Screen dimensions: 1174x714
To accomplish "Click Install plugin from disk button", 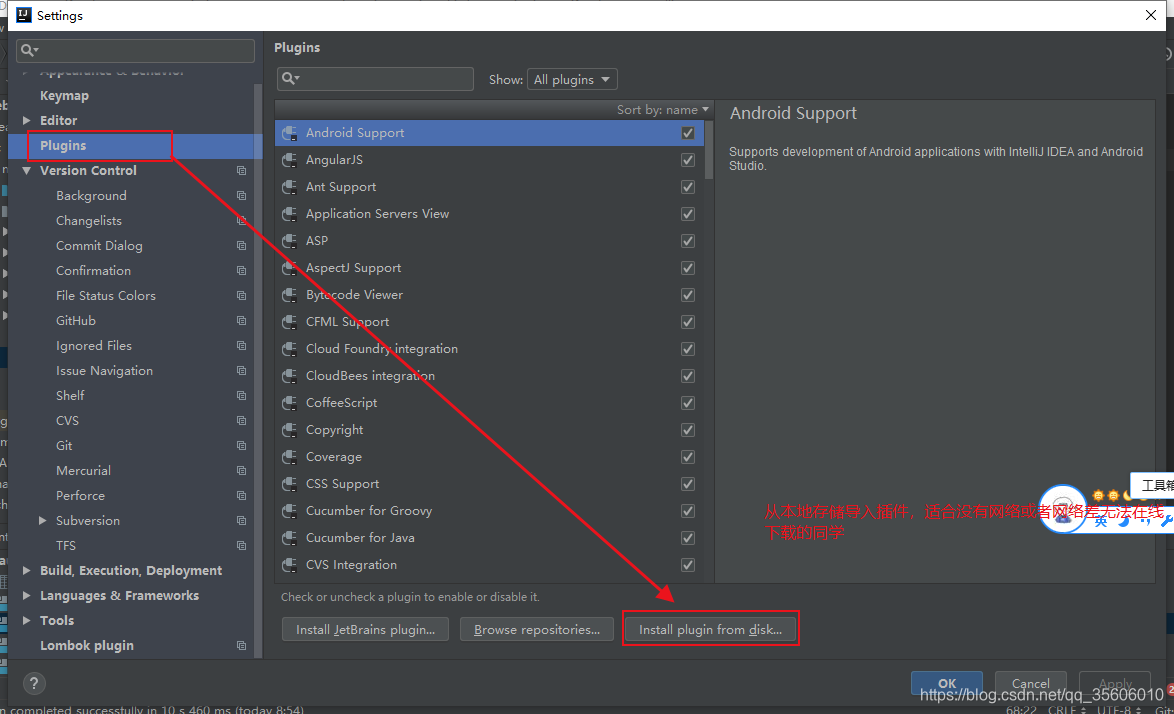I will tap(711, 629).
